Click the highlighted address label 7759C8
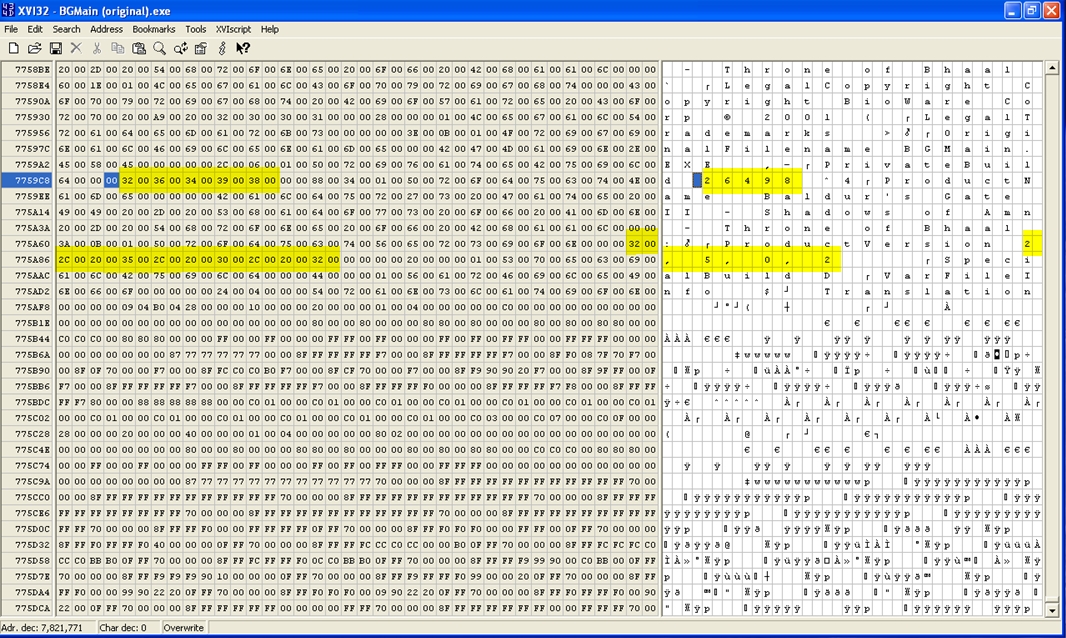This screenshot has height=638, width=1066. [33, 180]
